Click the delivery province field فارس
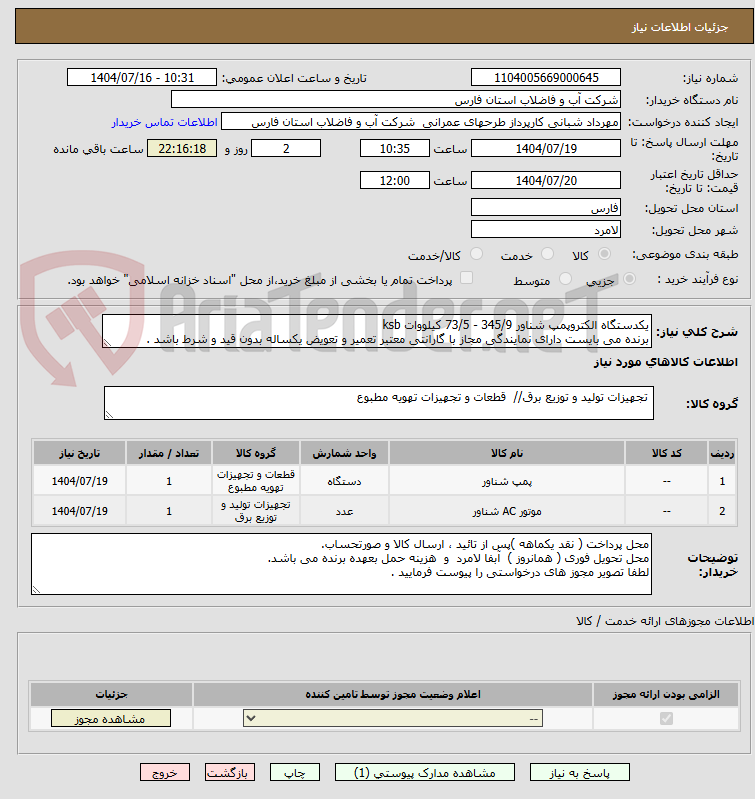Screen dimensions: 755x799 (x=546, y=207)
